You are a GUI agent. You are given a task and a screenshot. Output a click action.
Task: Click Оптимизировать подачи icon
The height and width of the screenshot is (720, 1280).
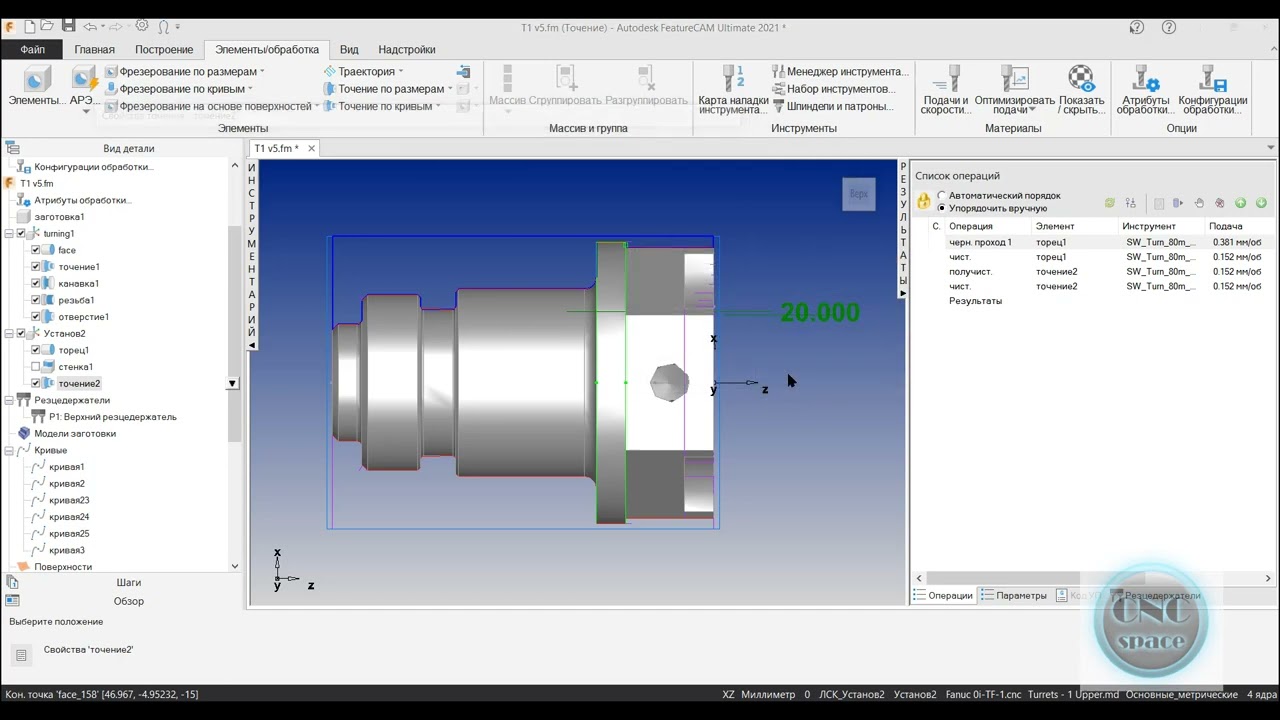pyautogui.click(x=1015, y=78)
